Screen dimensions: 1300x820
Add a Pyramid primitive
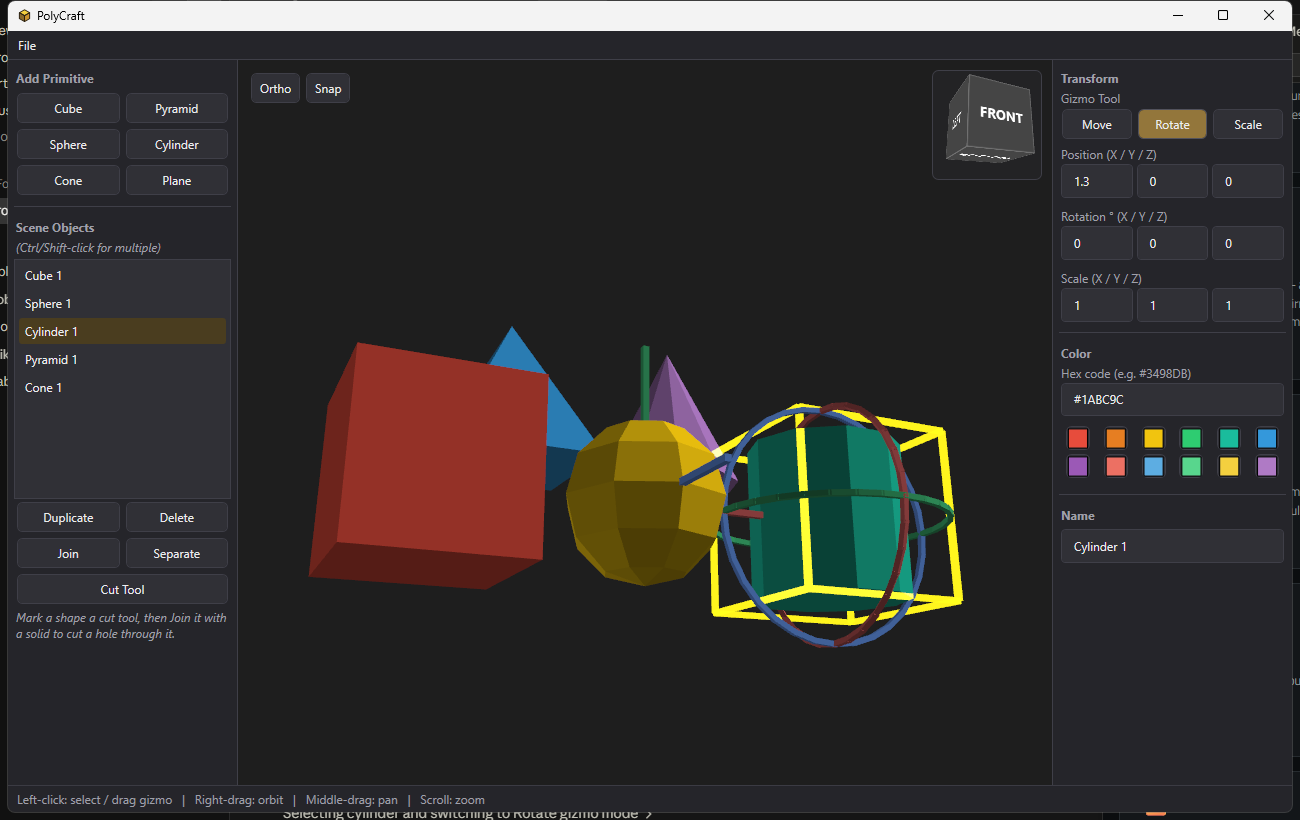click(177, 108)
